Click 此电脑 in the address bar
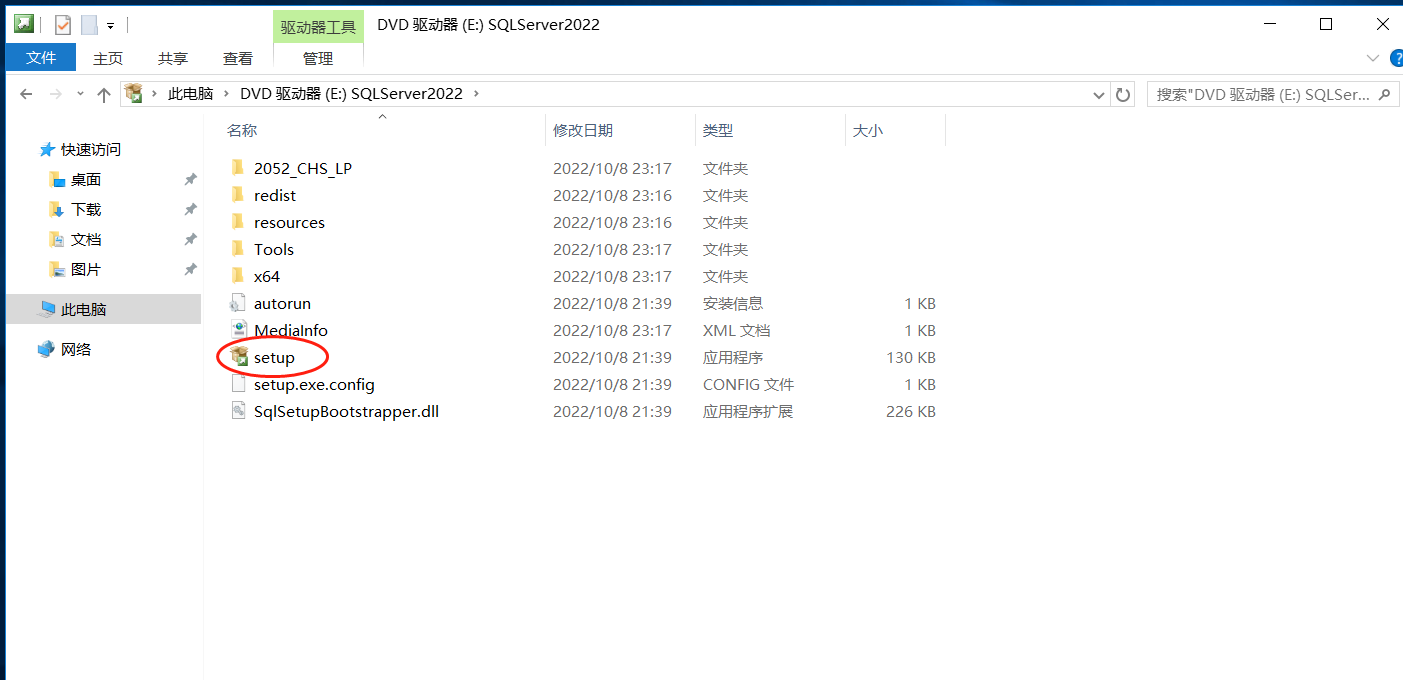Viewport: 1403px width, 680px height. point(191,94)
